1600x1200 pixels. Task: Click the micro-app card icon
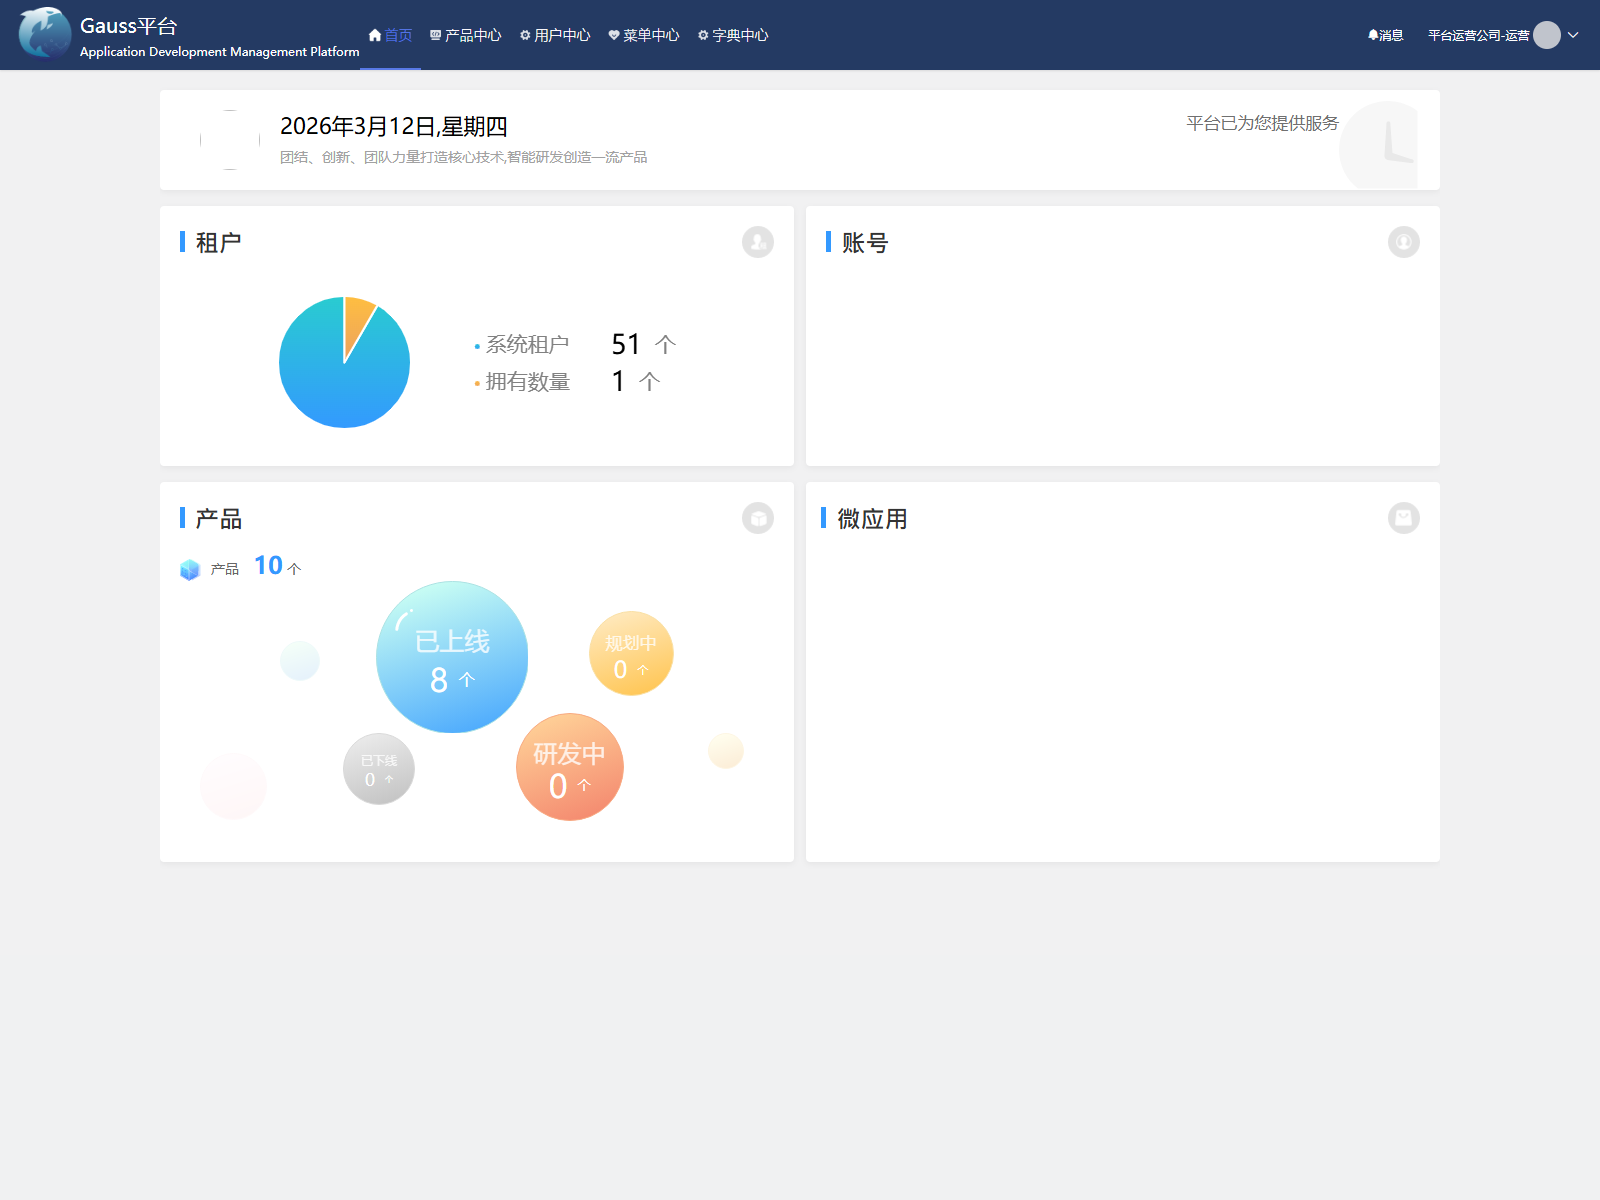[x=1403, y=518]
